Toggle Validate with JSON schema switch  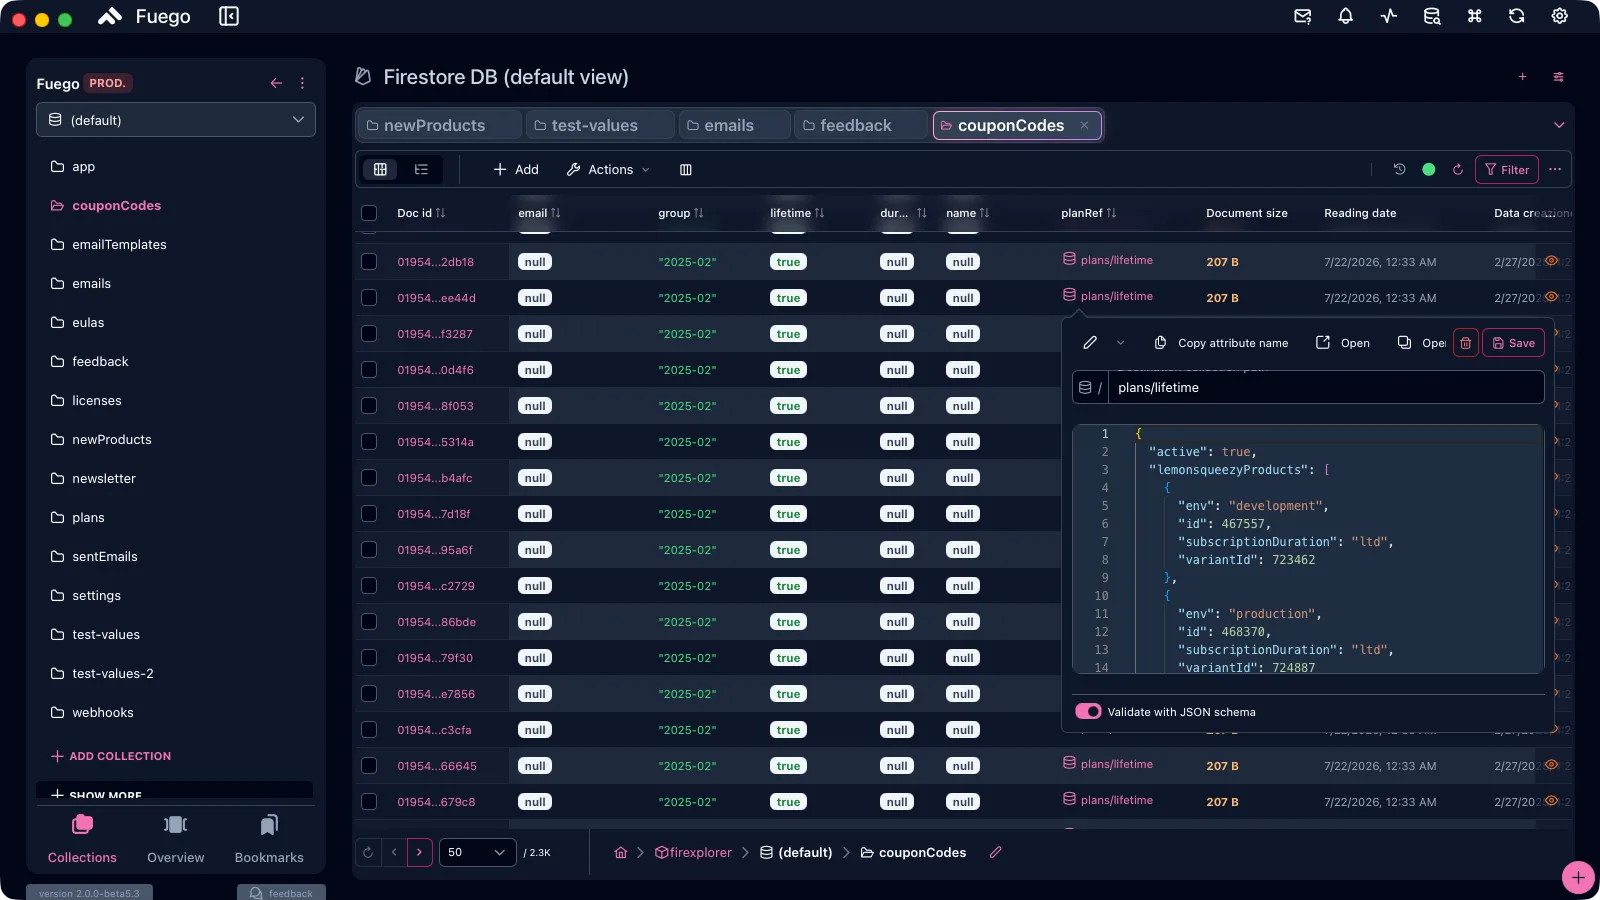click(x=1088, y=712)
